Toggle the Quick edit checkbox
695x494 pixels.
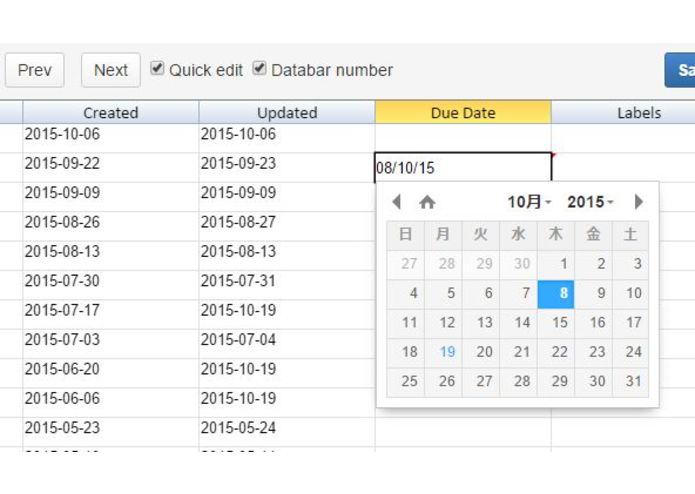coord(157,68)
